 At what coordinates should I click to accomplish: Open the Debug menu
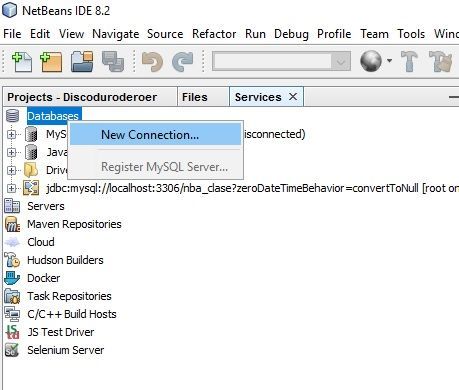pos(291,34)
